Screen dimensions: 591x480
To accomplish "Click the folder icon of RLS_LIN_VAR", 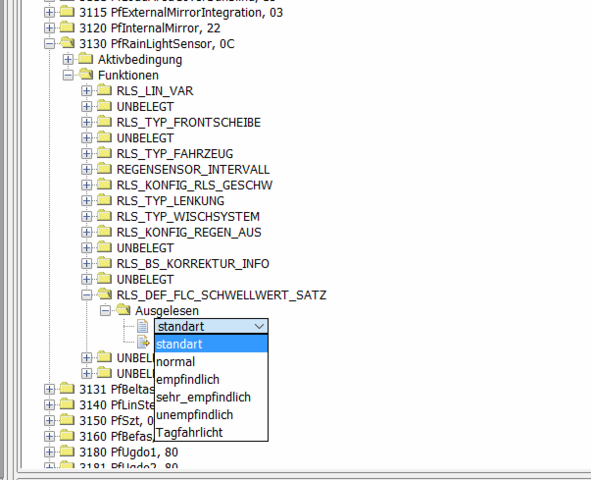I will [x=104, y=90].
